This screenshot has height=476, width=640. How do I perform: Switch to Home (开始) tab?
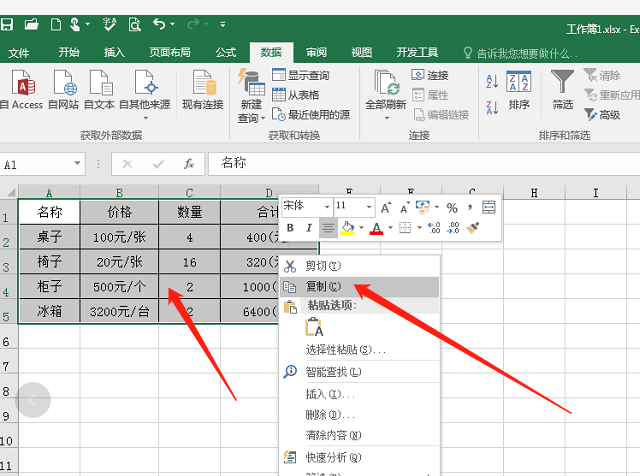click(x=69, y=52)
